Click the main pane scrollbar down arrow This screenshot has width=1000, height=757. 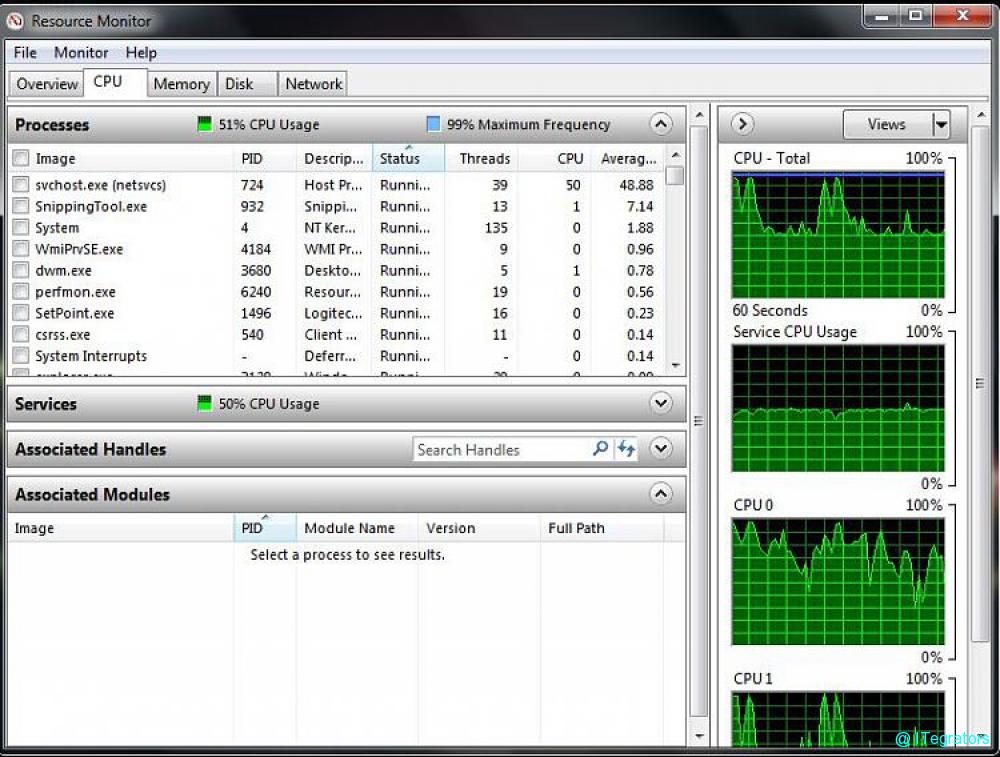pyautogui.click(x=699, y=736)
